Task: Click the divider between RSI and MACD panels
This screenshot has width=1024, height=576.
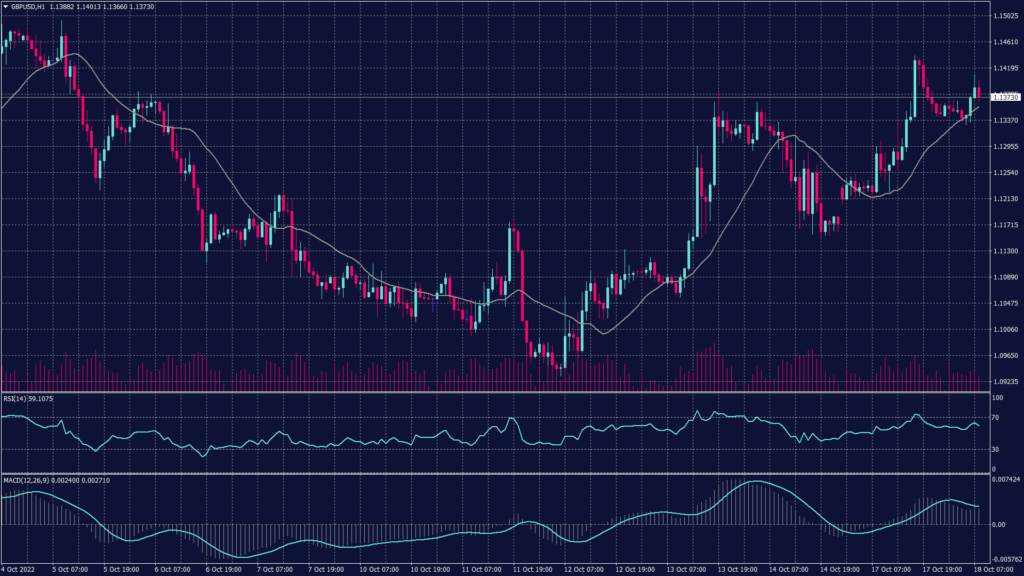Action: pos(500,474)
